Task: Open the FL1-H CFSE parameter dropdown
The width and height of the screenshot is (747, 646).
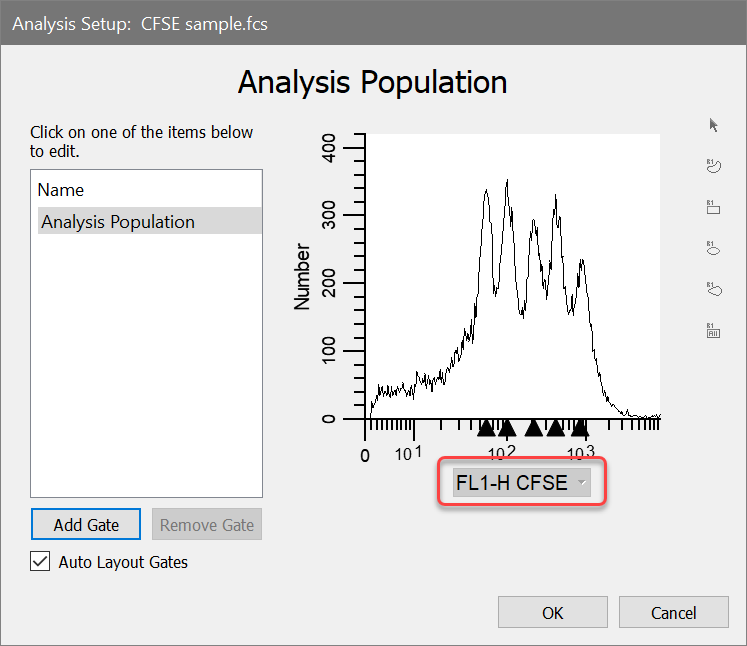Action: click(521, 484)
